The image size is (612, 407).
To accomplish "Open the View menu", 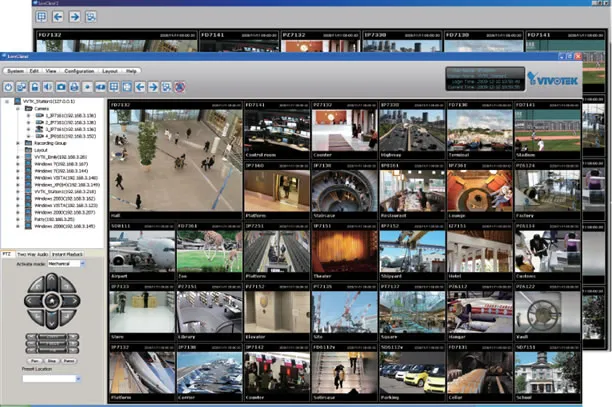I will pos(51,71).
